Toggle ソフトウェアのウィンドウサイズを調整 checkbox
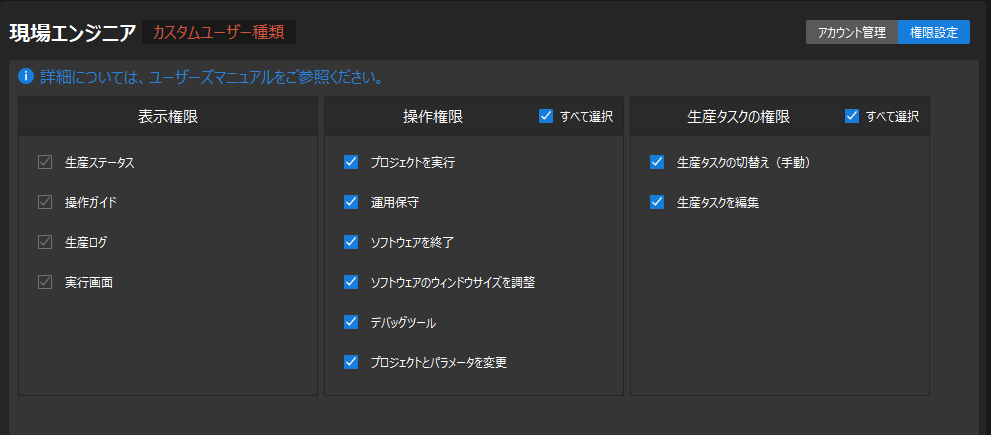 pyautogui.click(x=351, y=282)
